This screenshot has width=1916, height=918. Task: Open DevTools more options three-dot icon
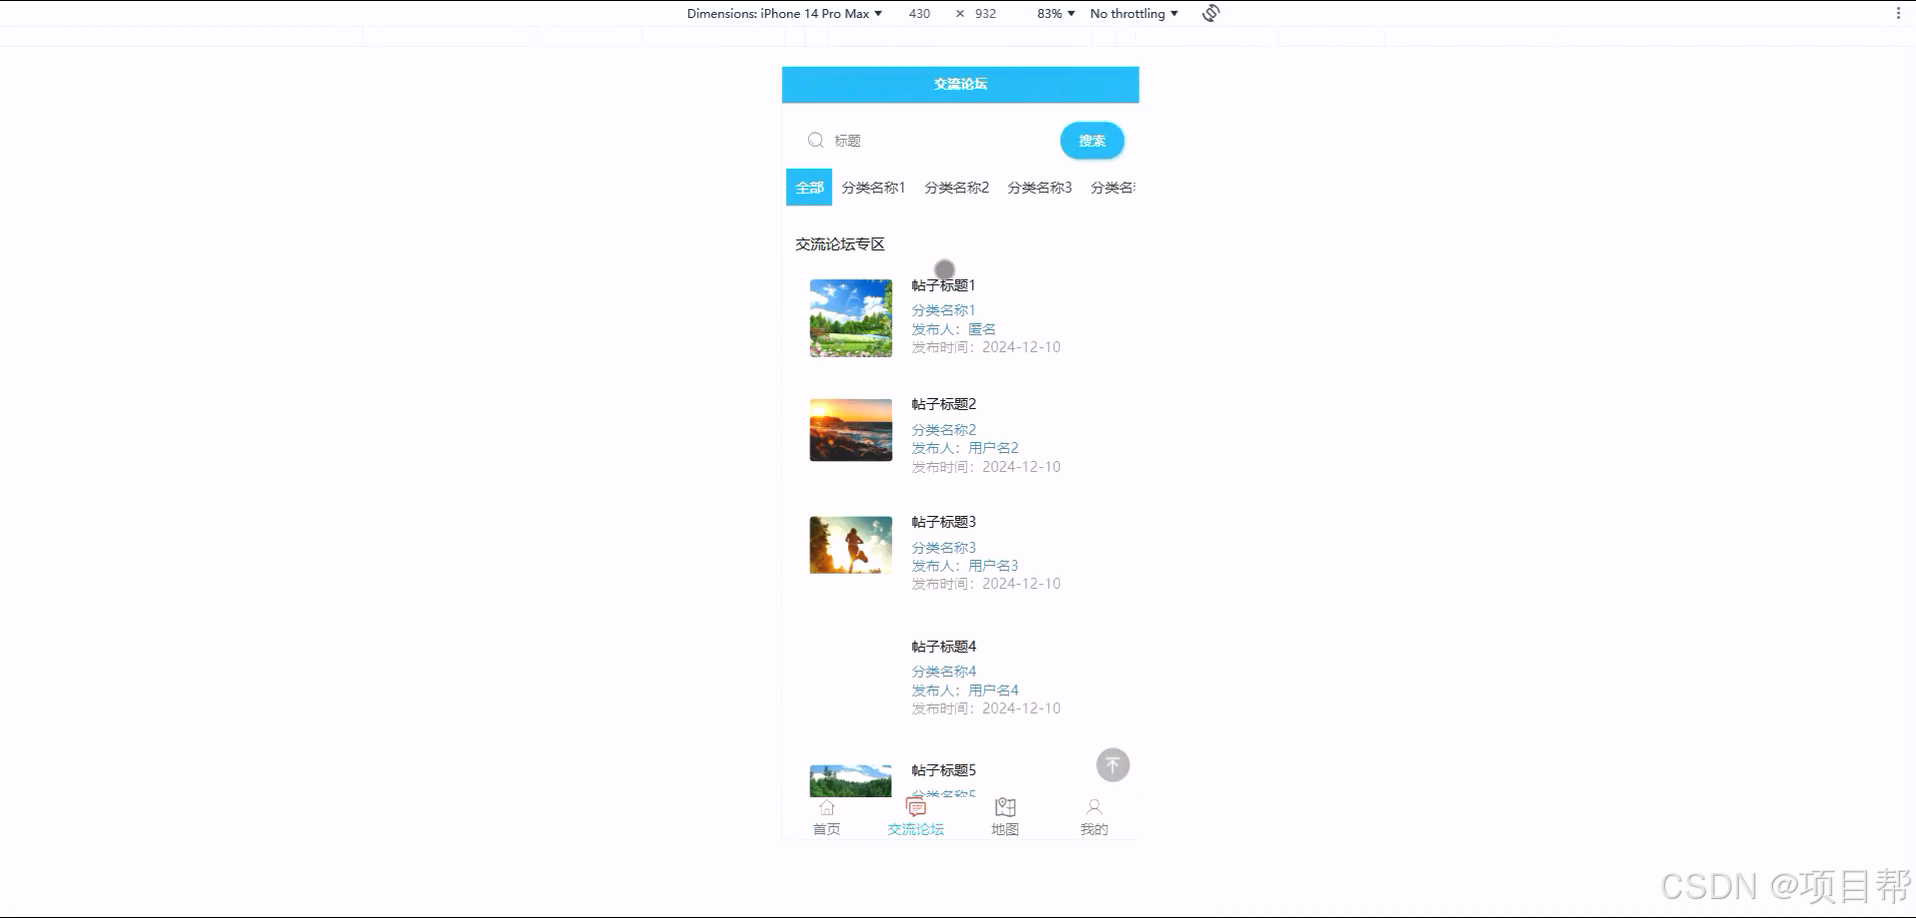click(1899, 13)
